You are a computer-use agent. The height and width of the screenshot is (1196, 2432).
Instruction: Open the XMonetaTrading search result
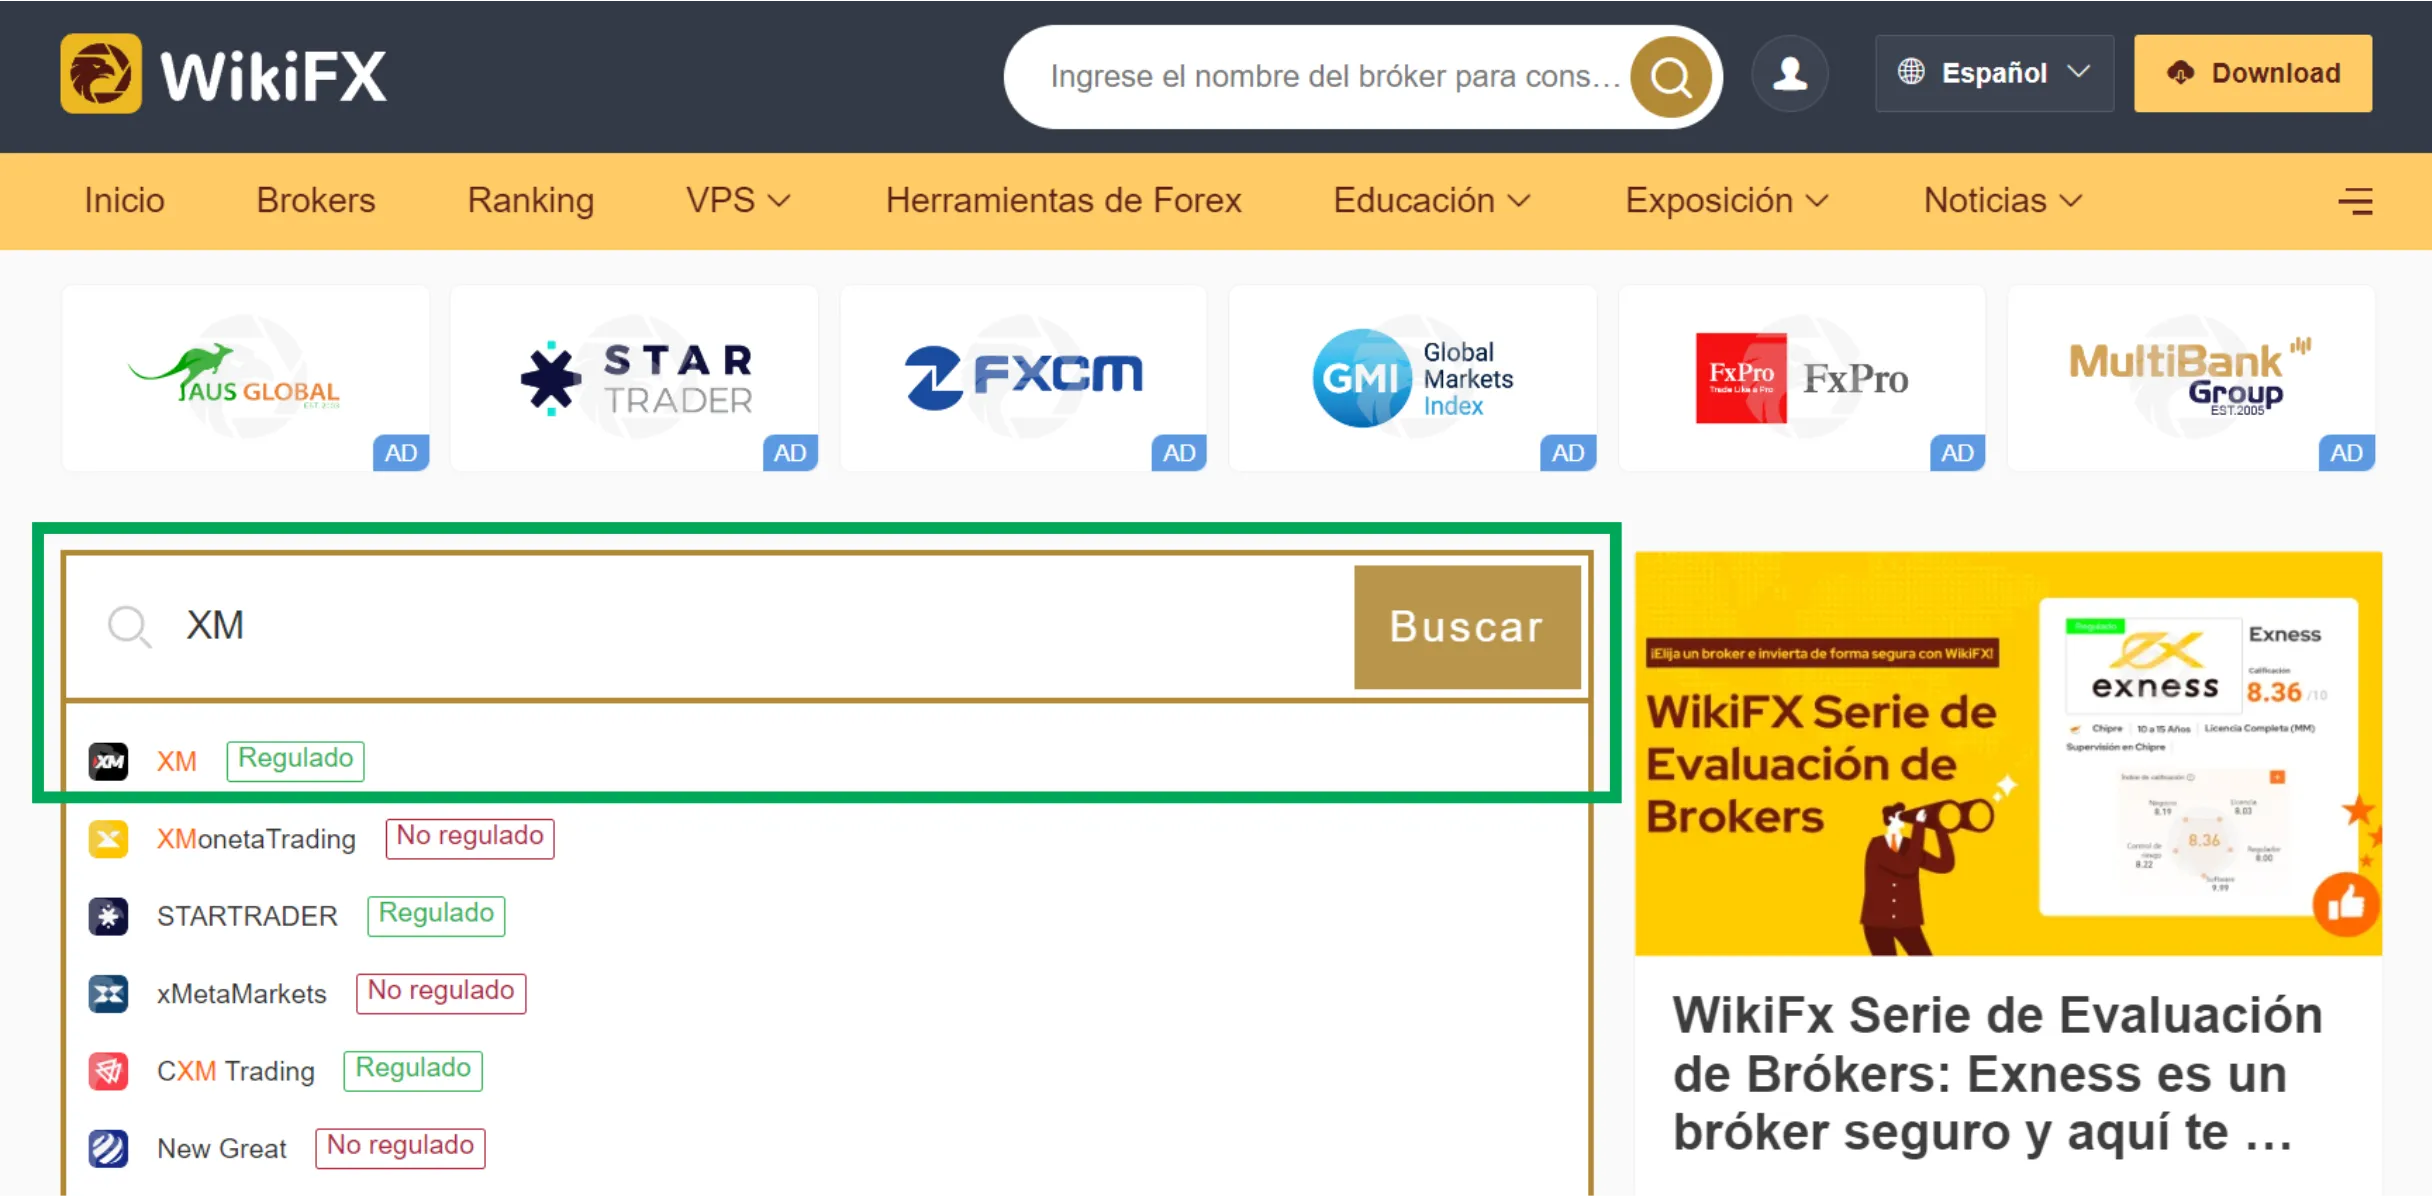click(x=827, y=838)
